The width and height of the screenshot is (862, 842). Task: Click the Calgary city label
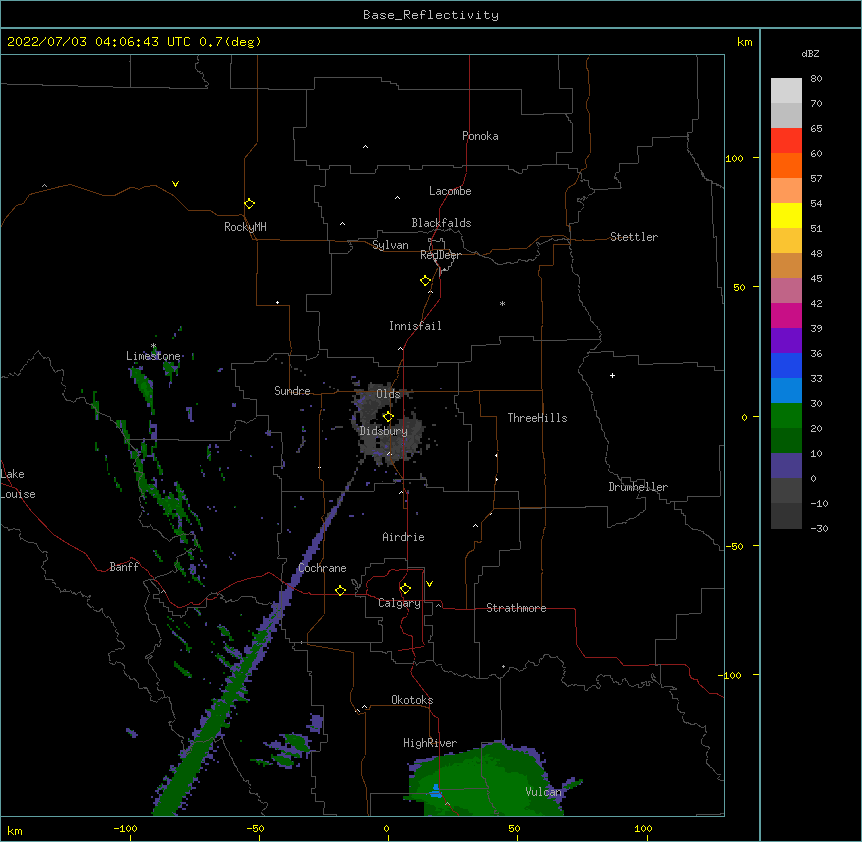tap(399, 603)
